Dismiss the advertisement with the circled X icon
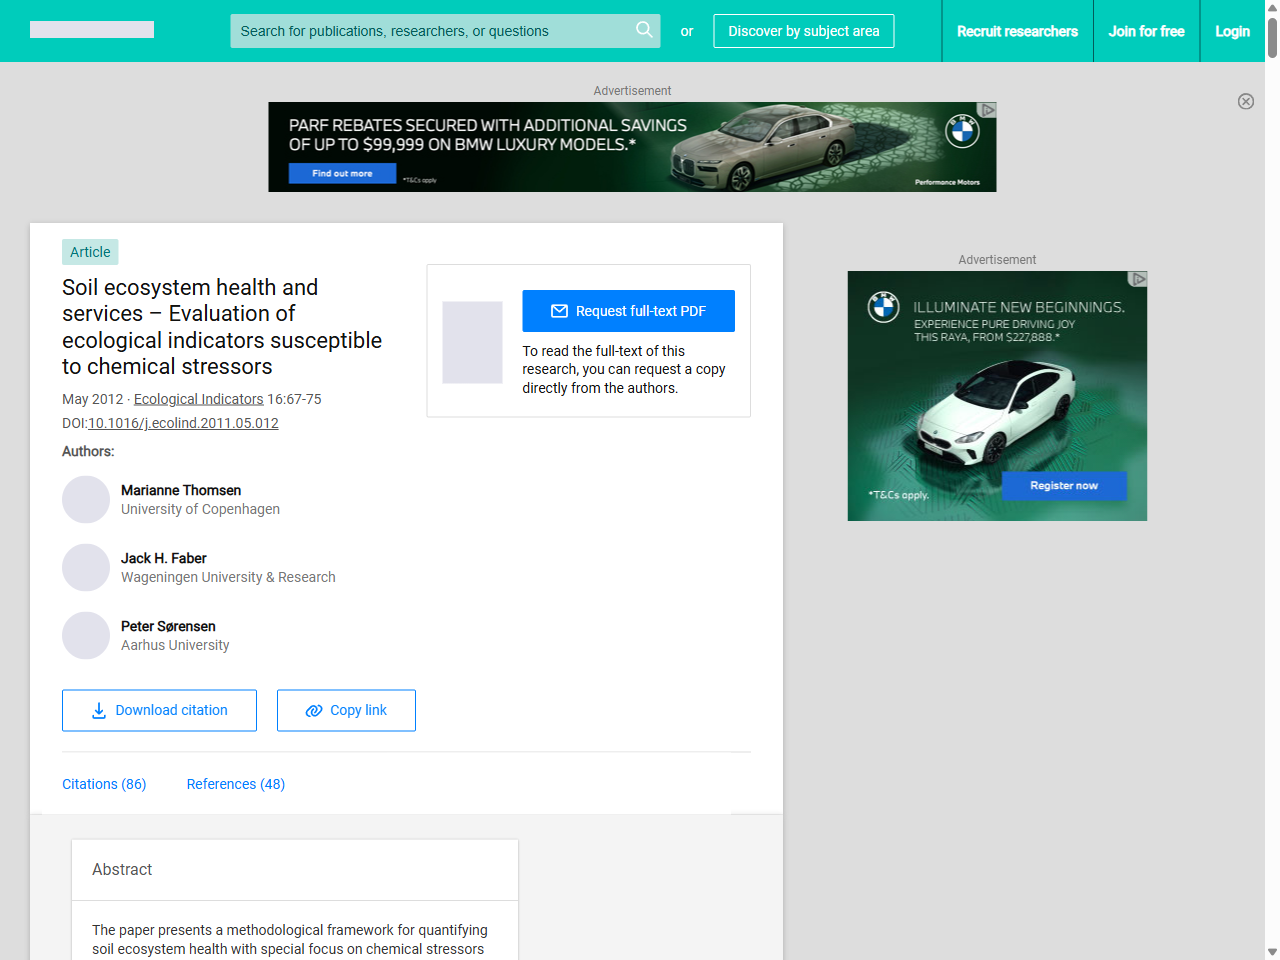 [1246, 101]
